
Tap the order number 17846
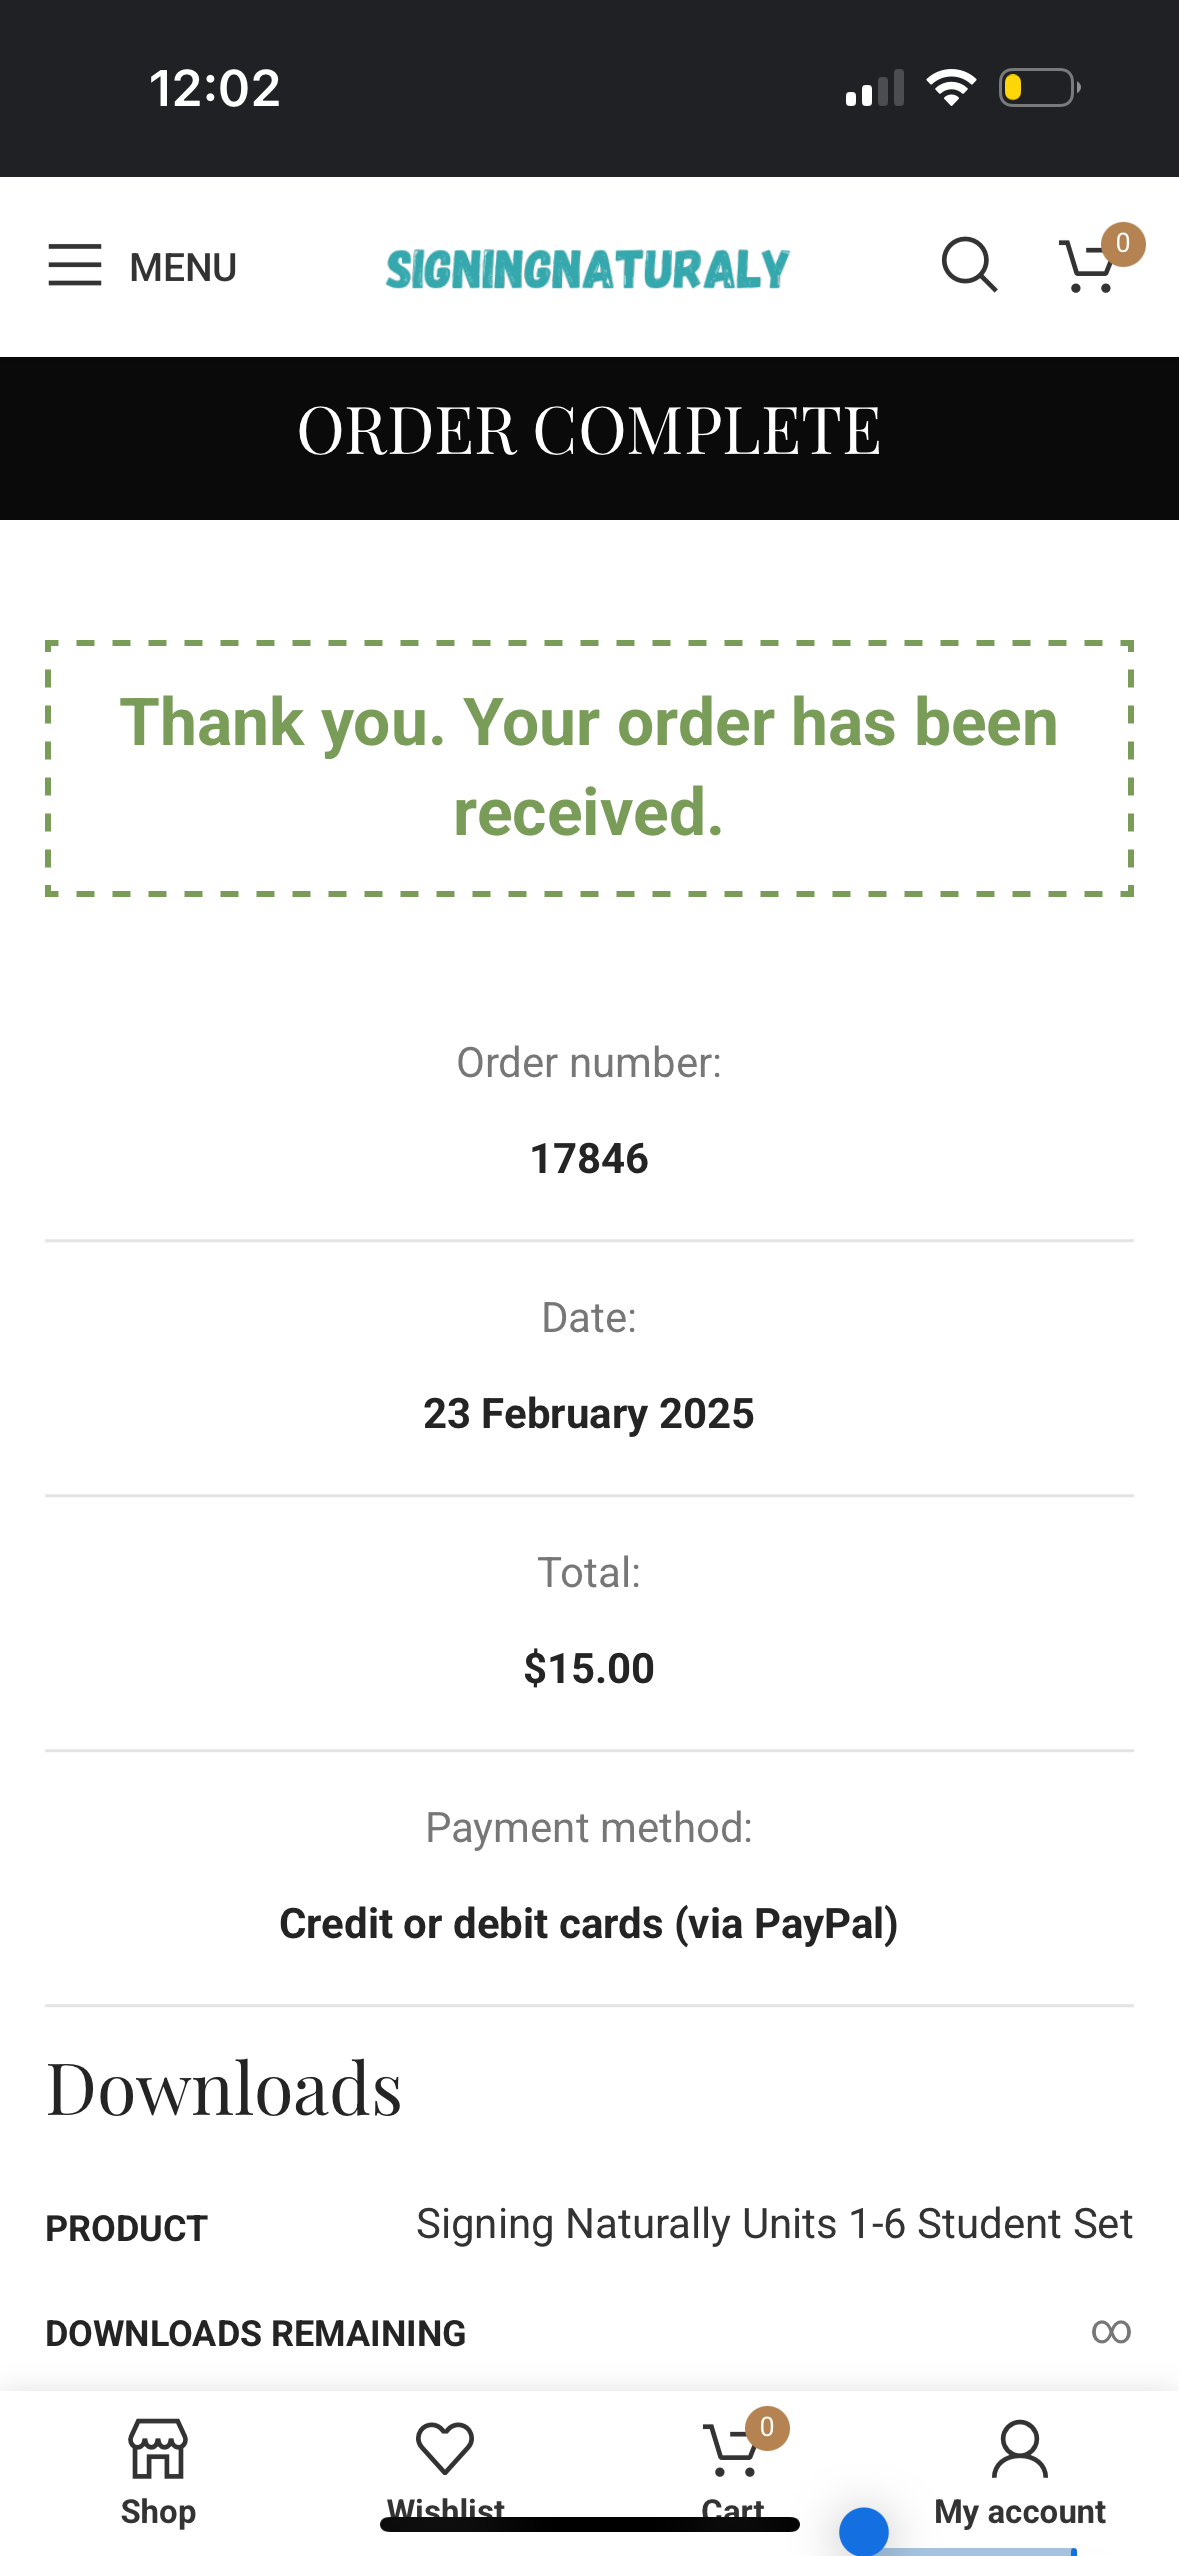[x=589, y=1159]
